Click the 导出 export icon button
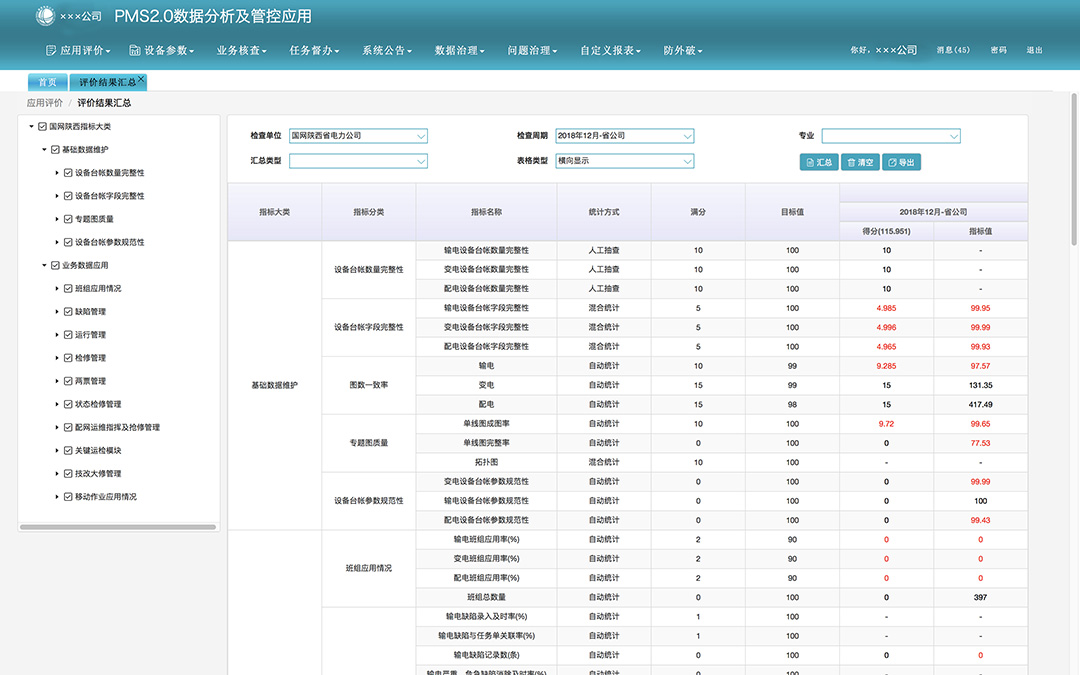Screen dimensions: 1080x675 892,162
